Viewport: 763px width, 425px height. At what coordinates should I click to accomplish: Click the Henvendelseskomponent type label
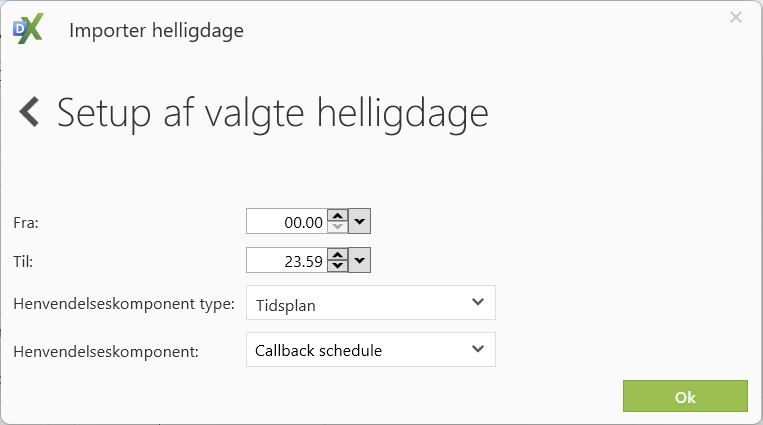[123, 303]
